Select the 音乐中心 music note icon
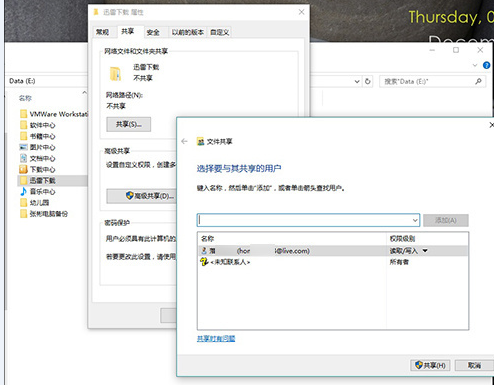This screenshot has width=494, height=385. tap(23, 191)
